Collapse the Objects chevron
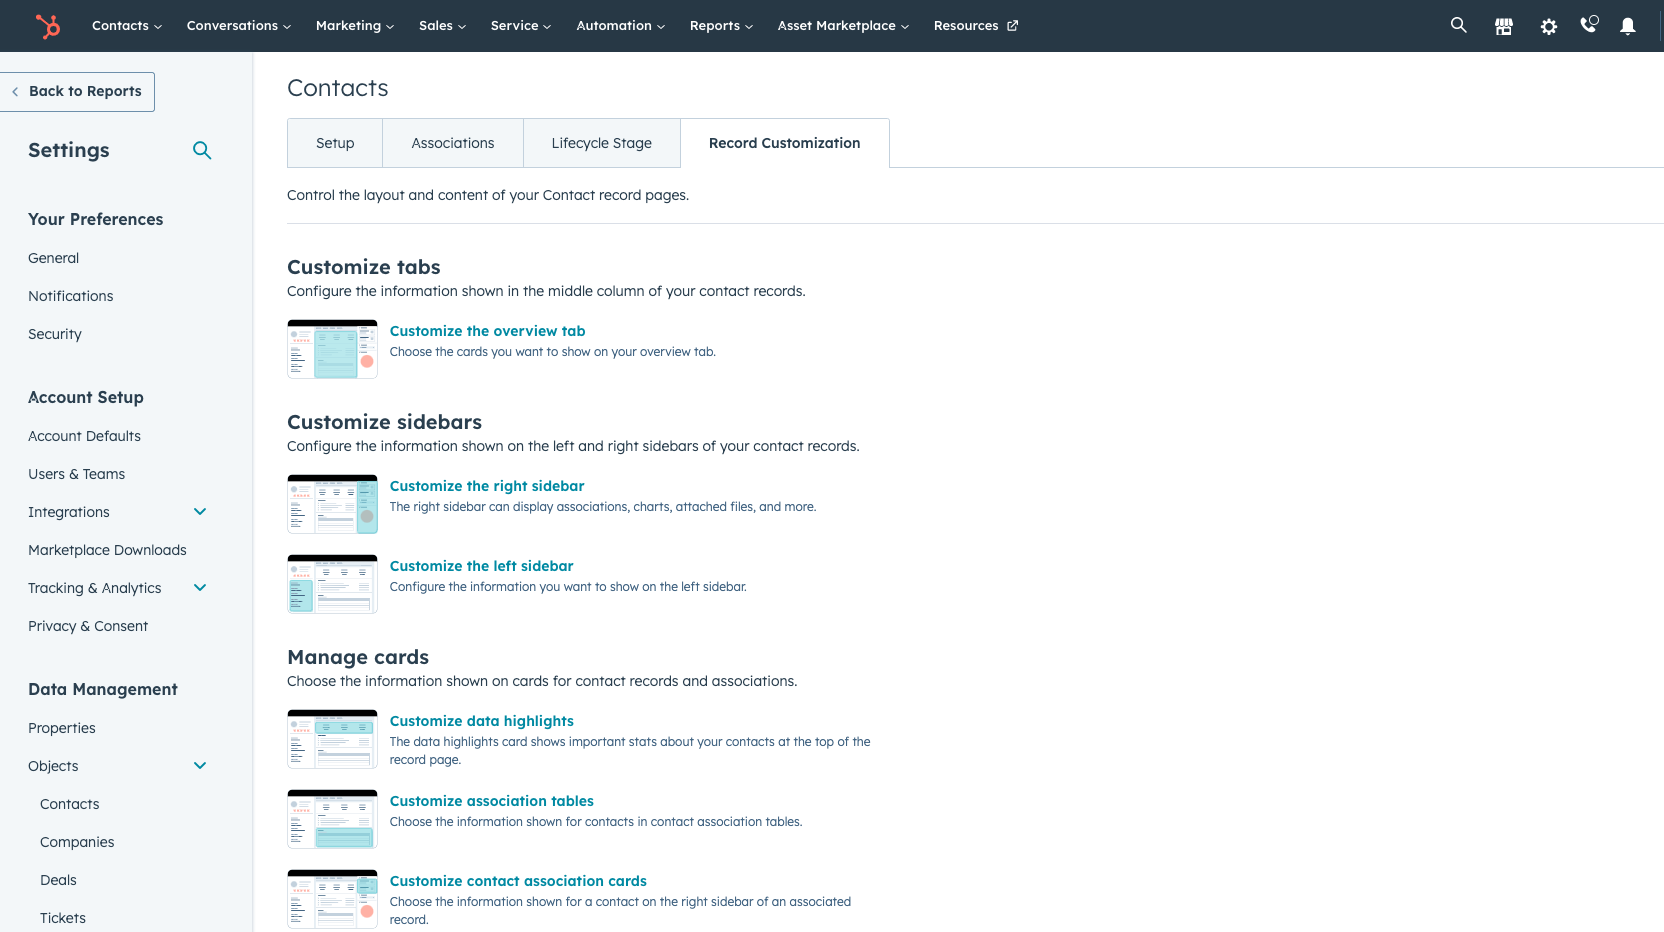 tap(200, 766)
